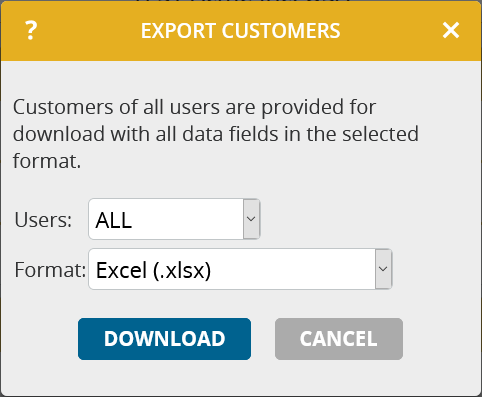Focus the Excel (.xlsx) value in Format selector

[153, 270]
